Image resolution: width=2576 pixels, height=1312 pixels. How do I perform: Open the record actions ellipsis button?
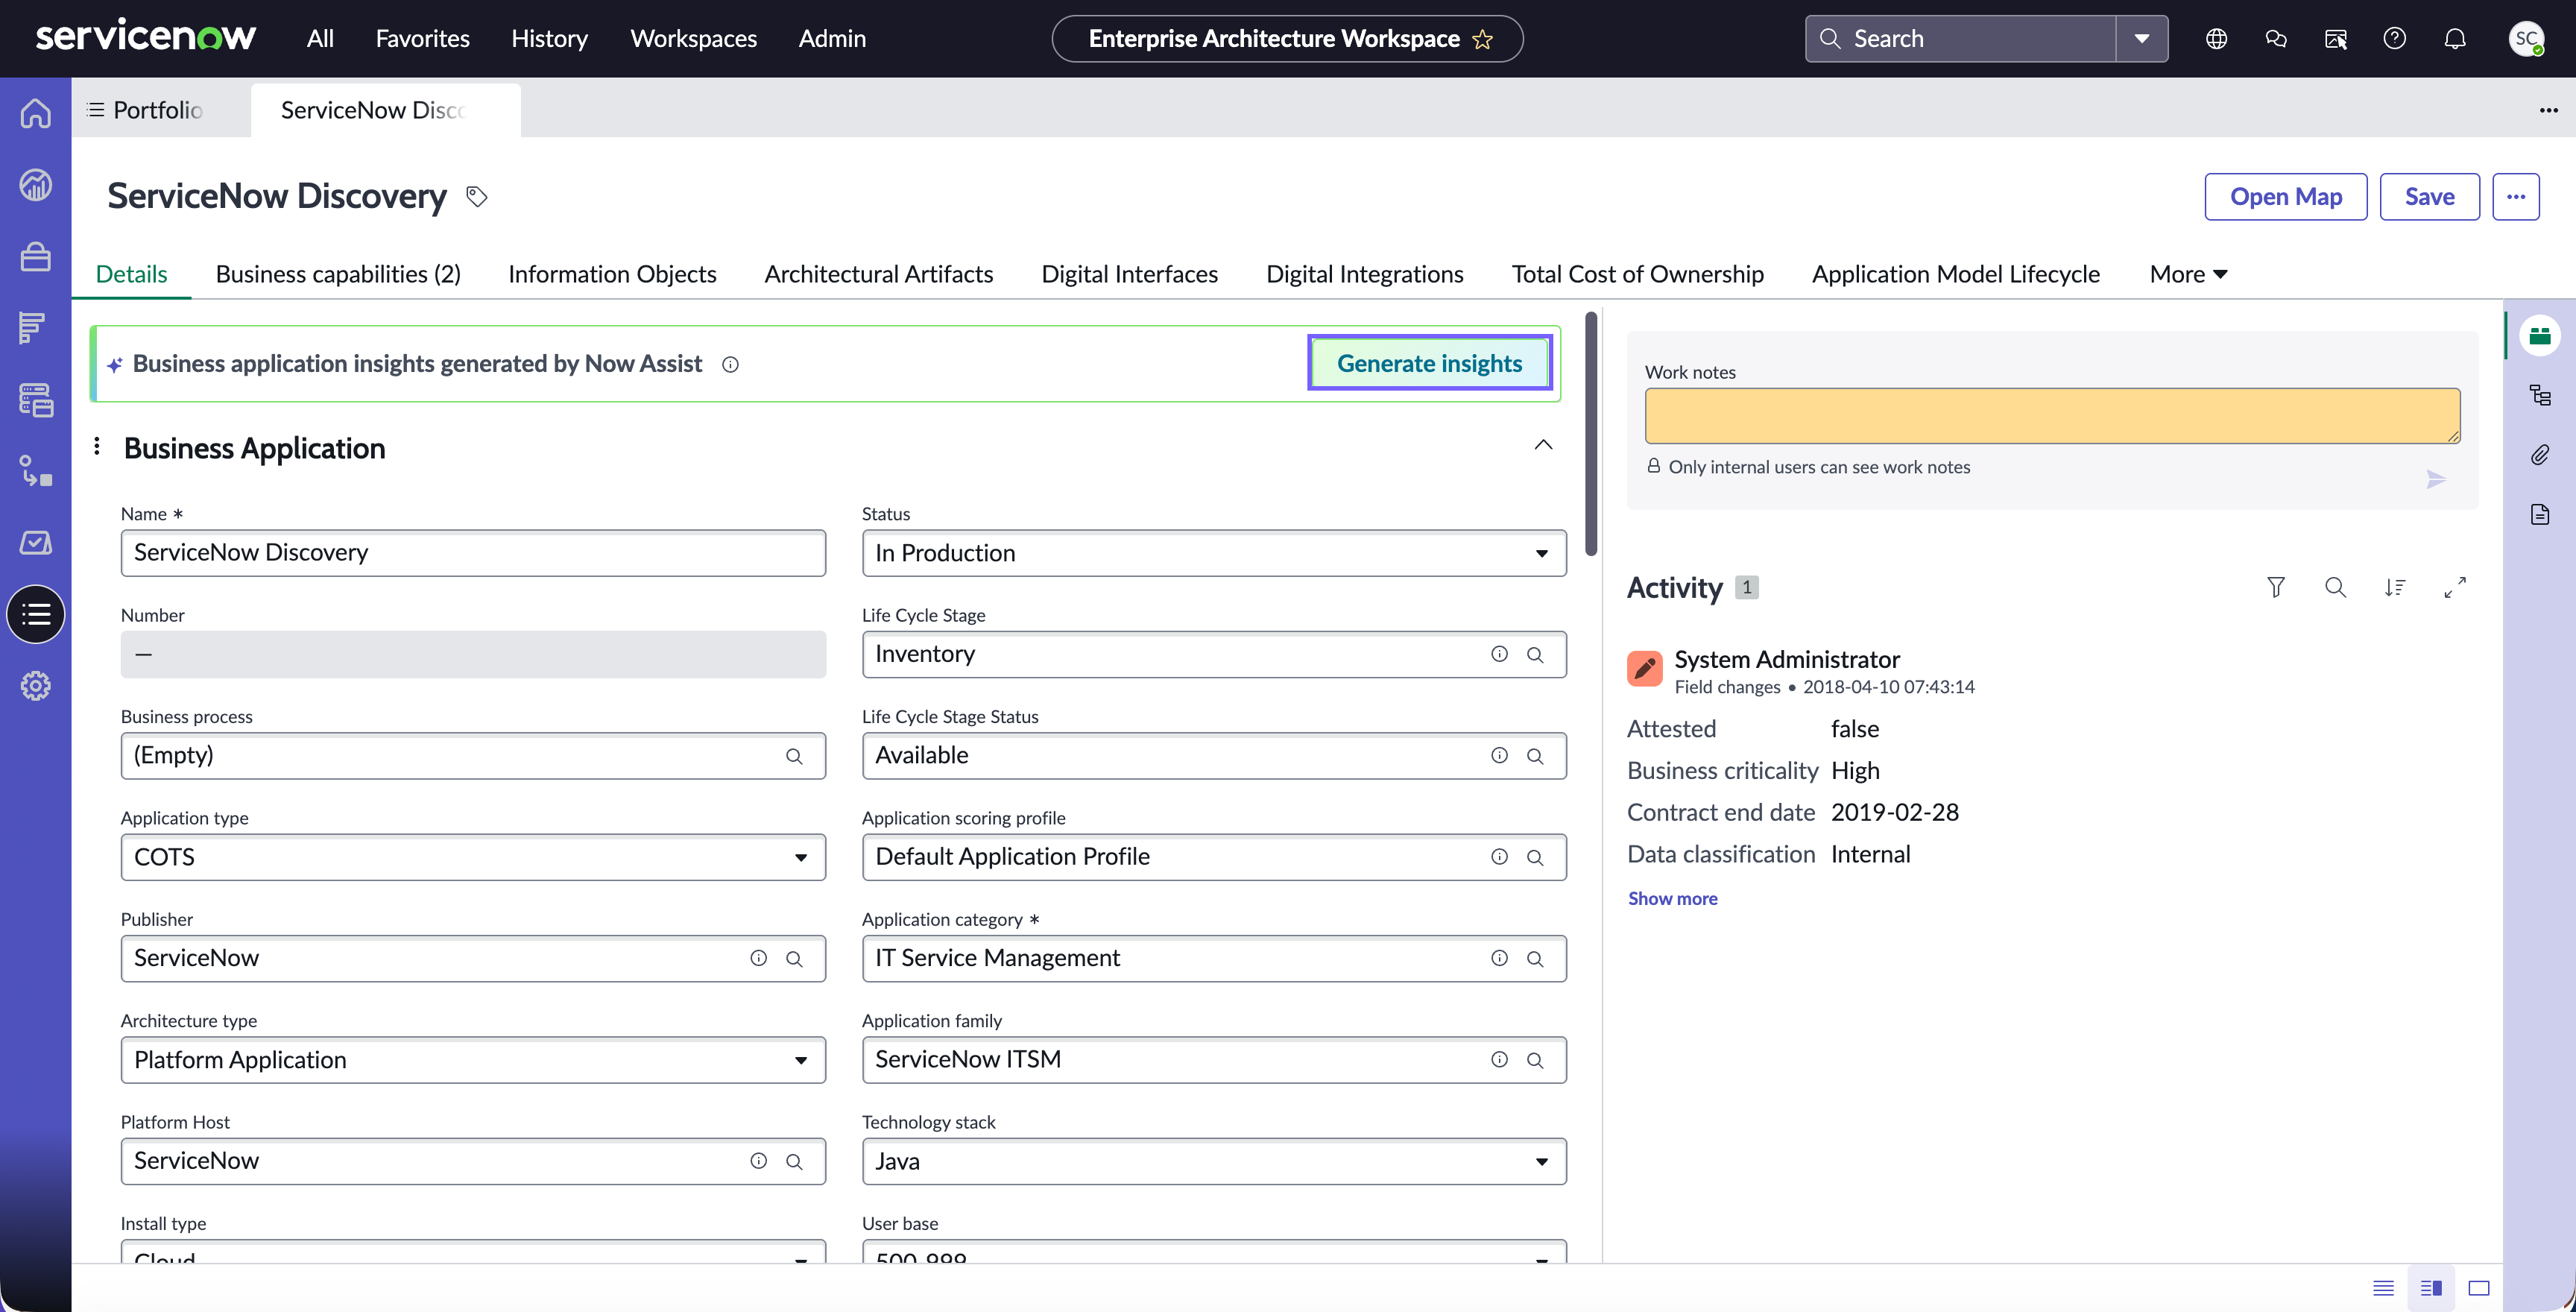(2515, 196)
